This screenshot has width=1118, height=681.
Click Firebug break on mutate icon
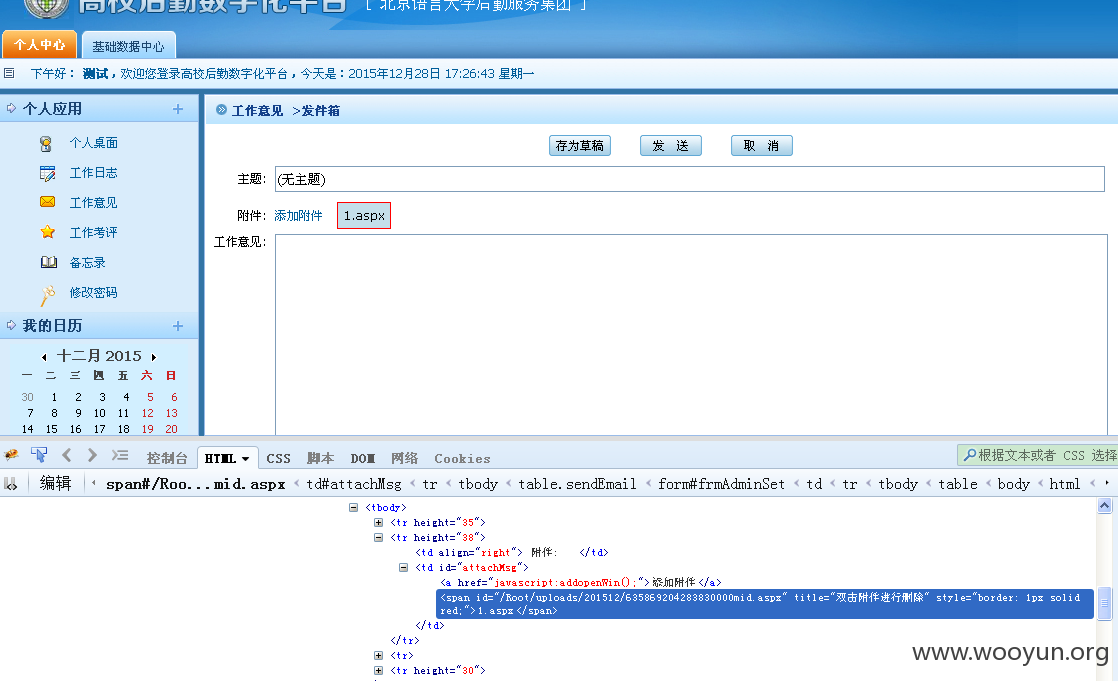[x=11, y=484]
